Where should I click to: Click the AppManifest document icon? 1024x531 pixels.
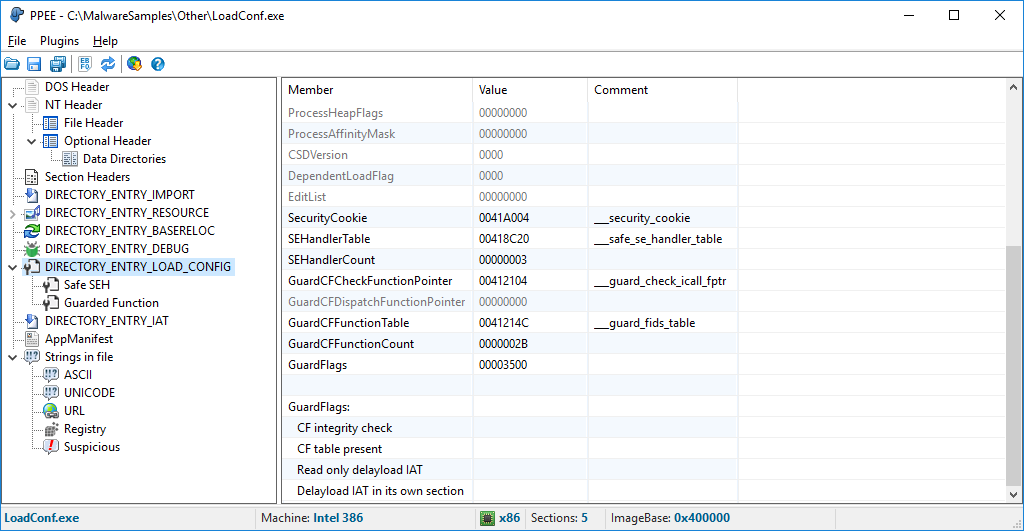[31, 339]
